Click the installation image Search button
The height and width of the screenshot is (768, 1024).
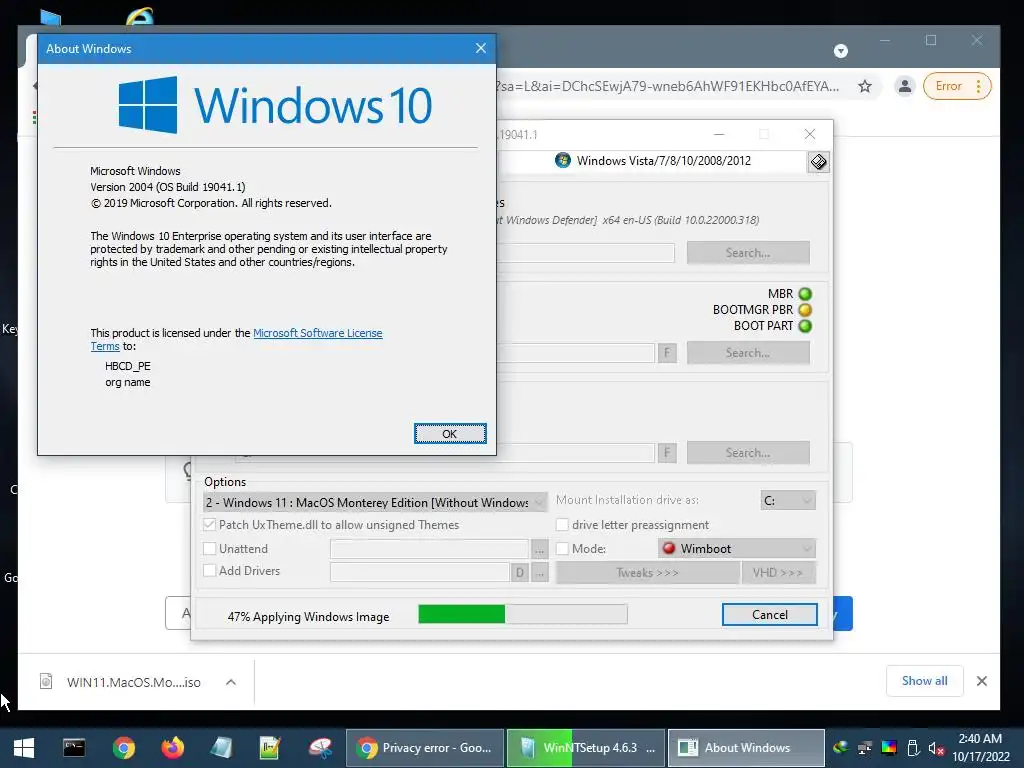(748, 253)
